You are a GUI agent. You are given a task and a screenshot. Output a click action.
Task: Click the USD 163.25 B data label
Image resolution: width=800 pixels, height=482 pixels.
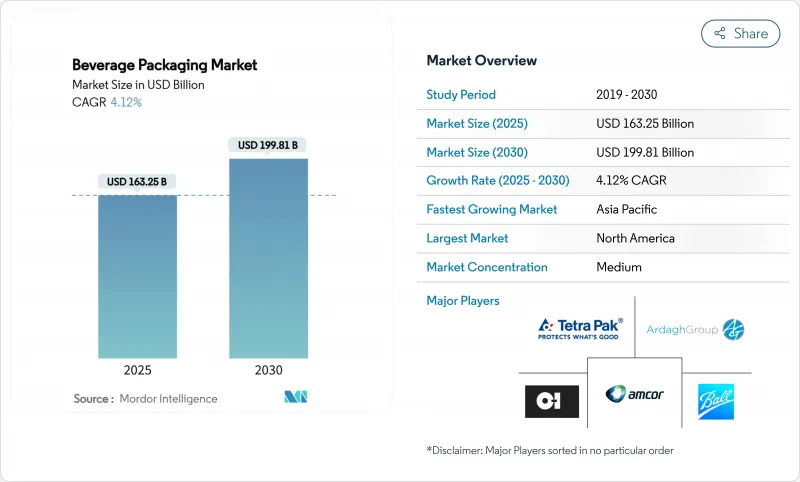pos(138,181)
